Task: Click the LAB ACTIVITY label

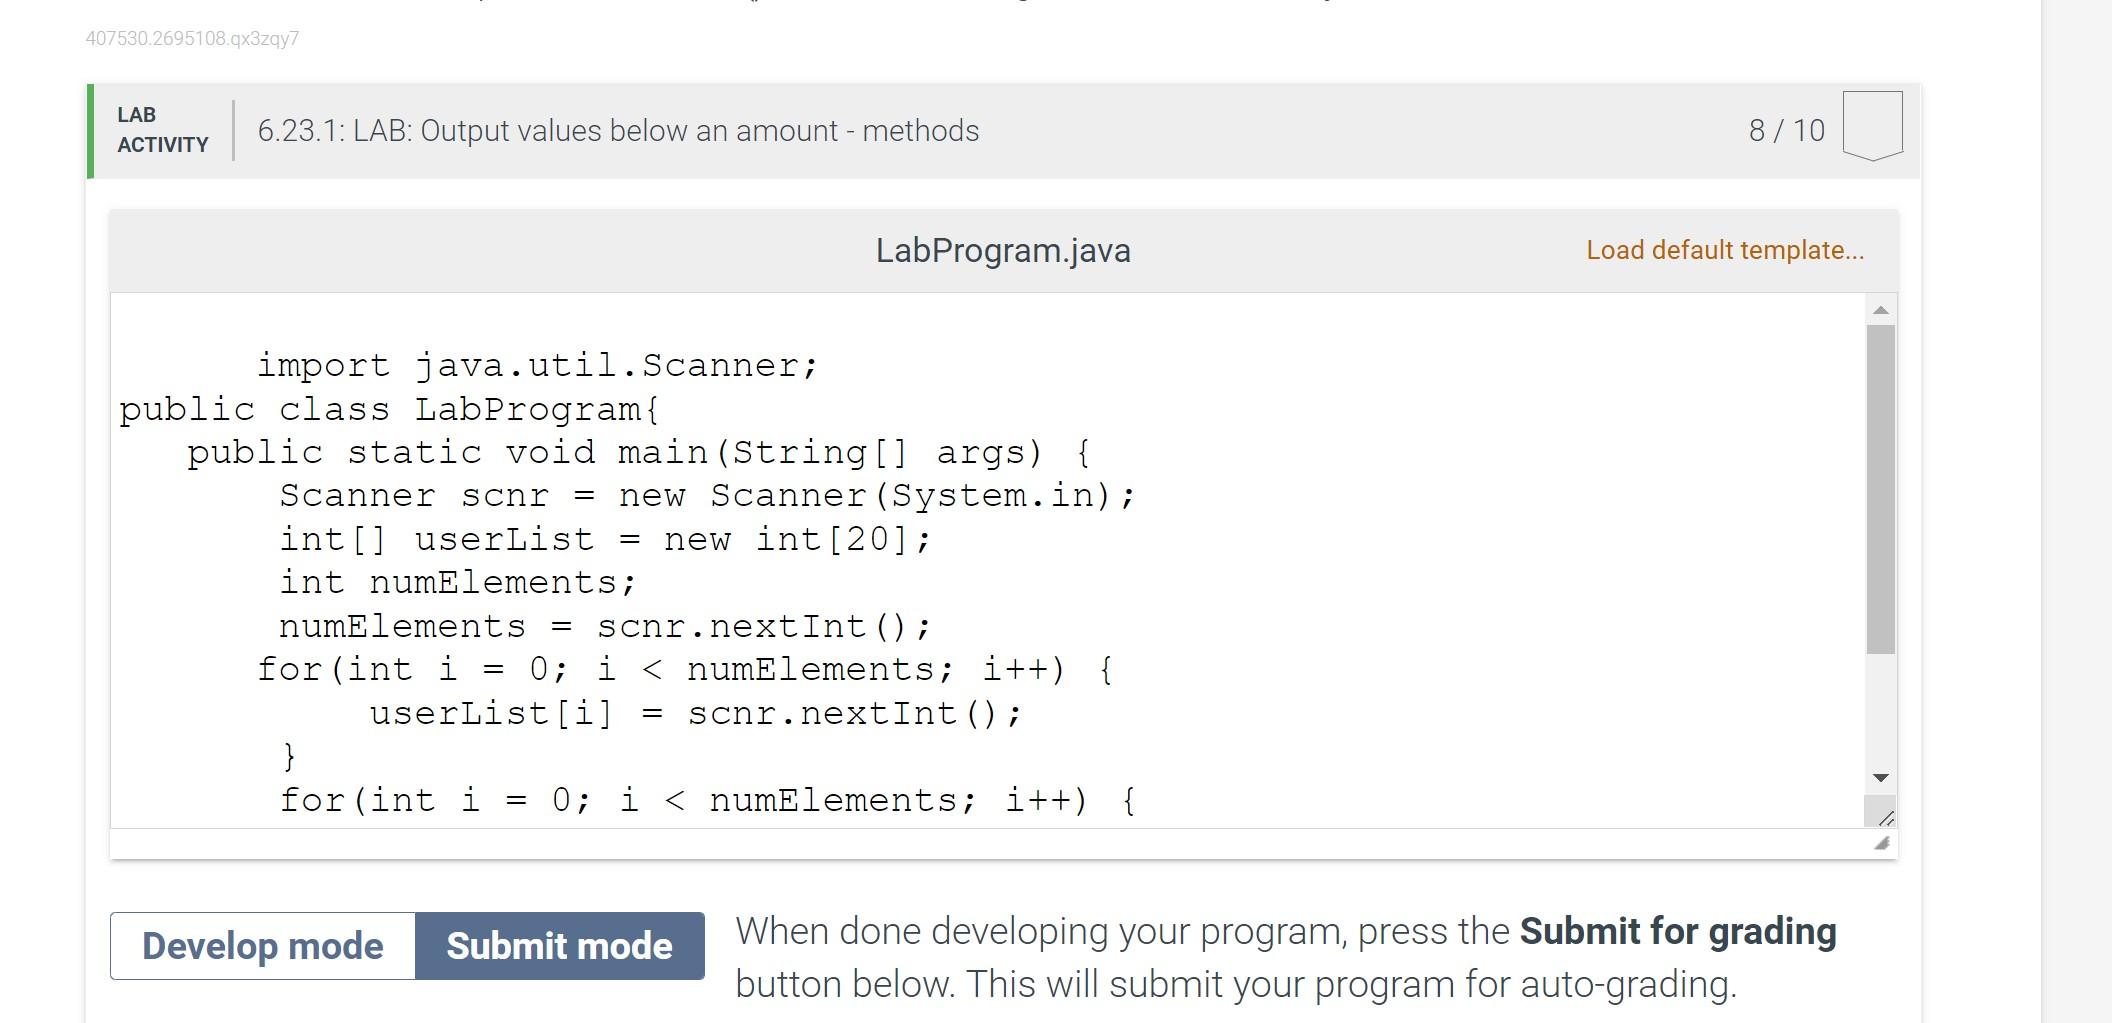Action: (162, 130)
